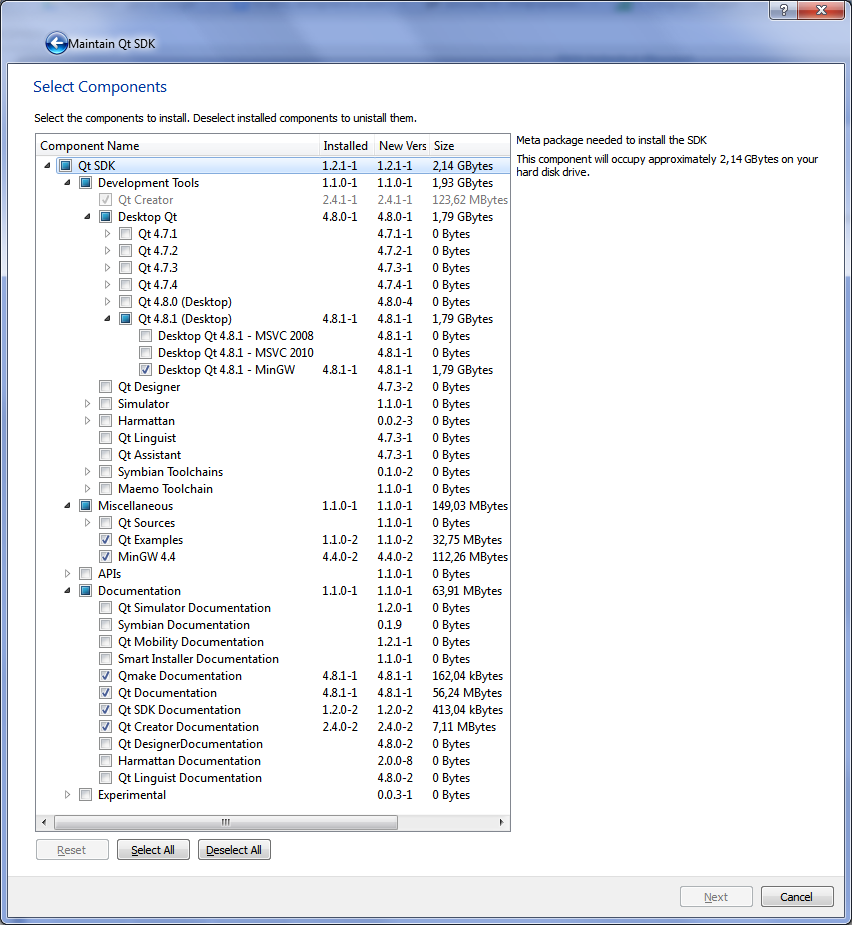Collapse the Documentation section
852x925 pixels.
coord(68,591)
